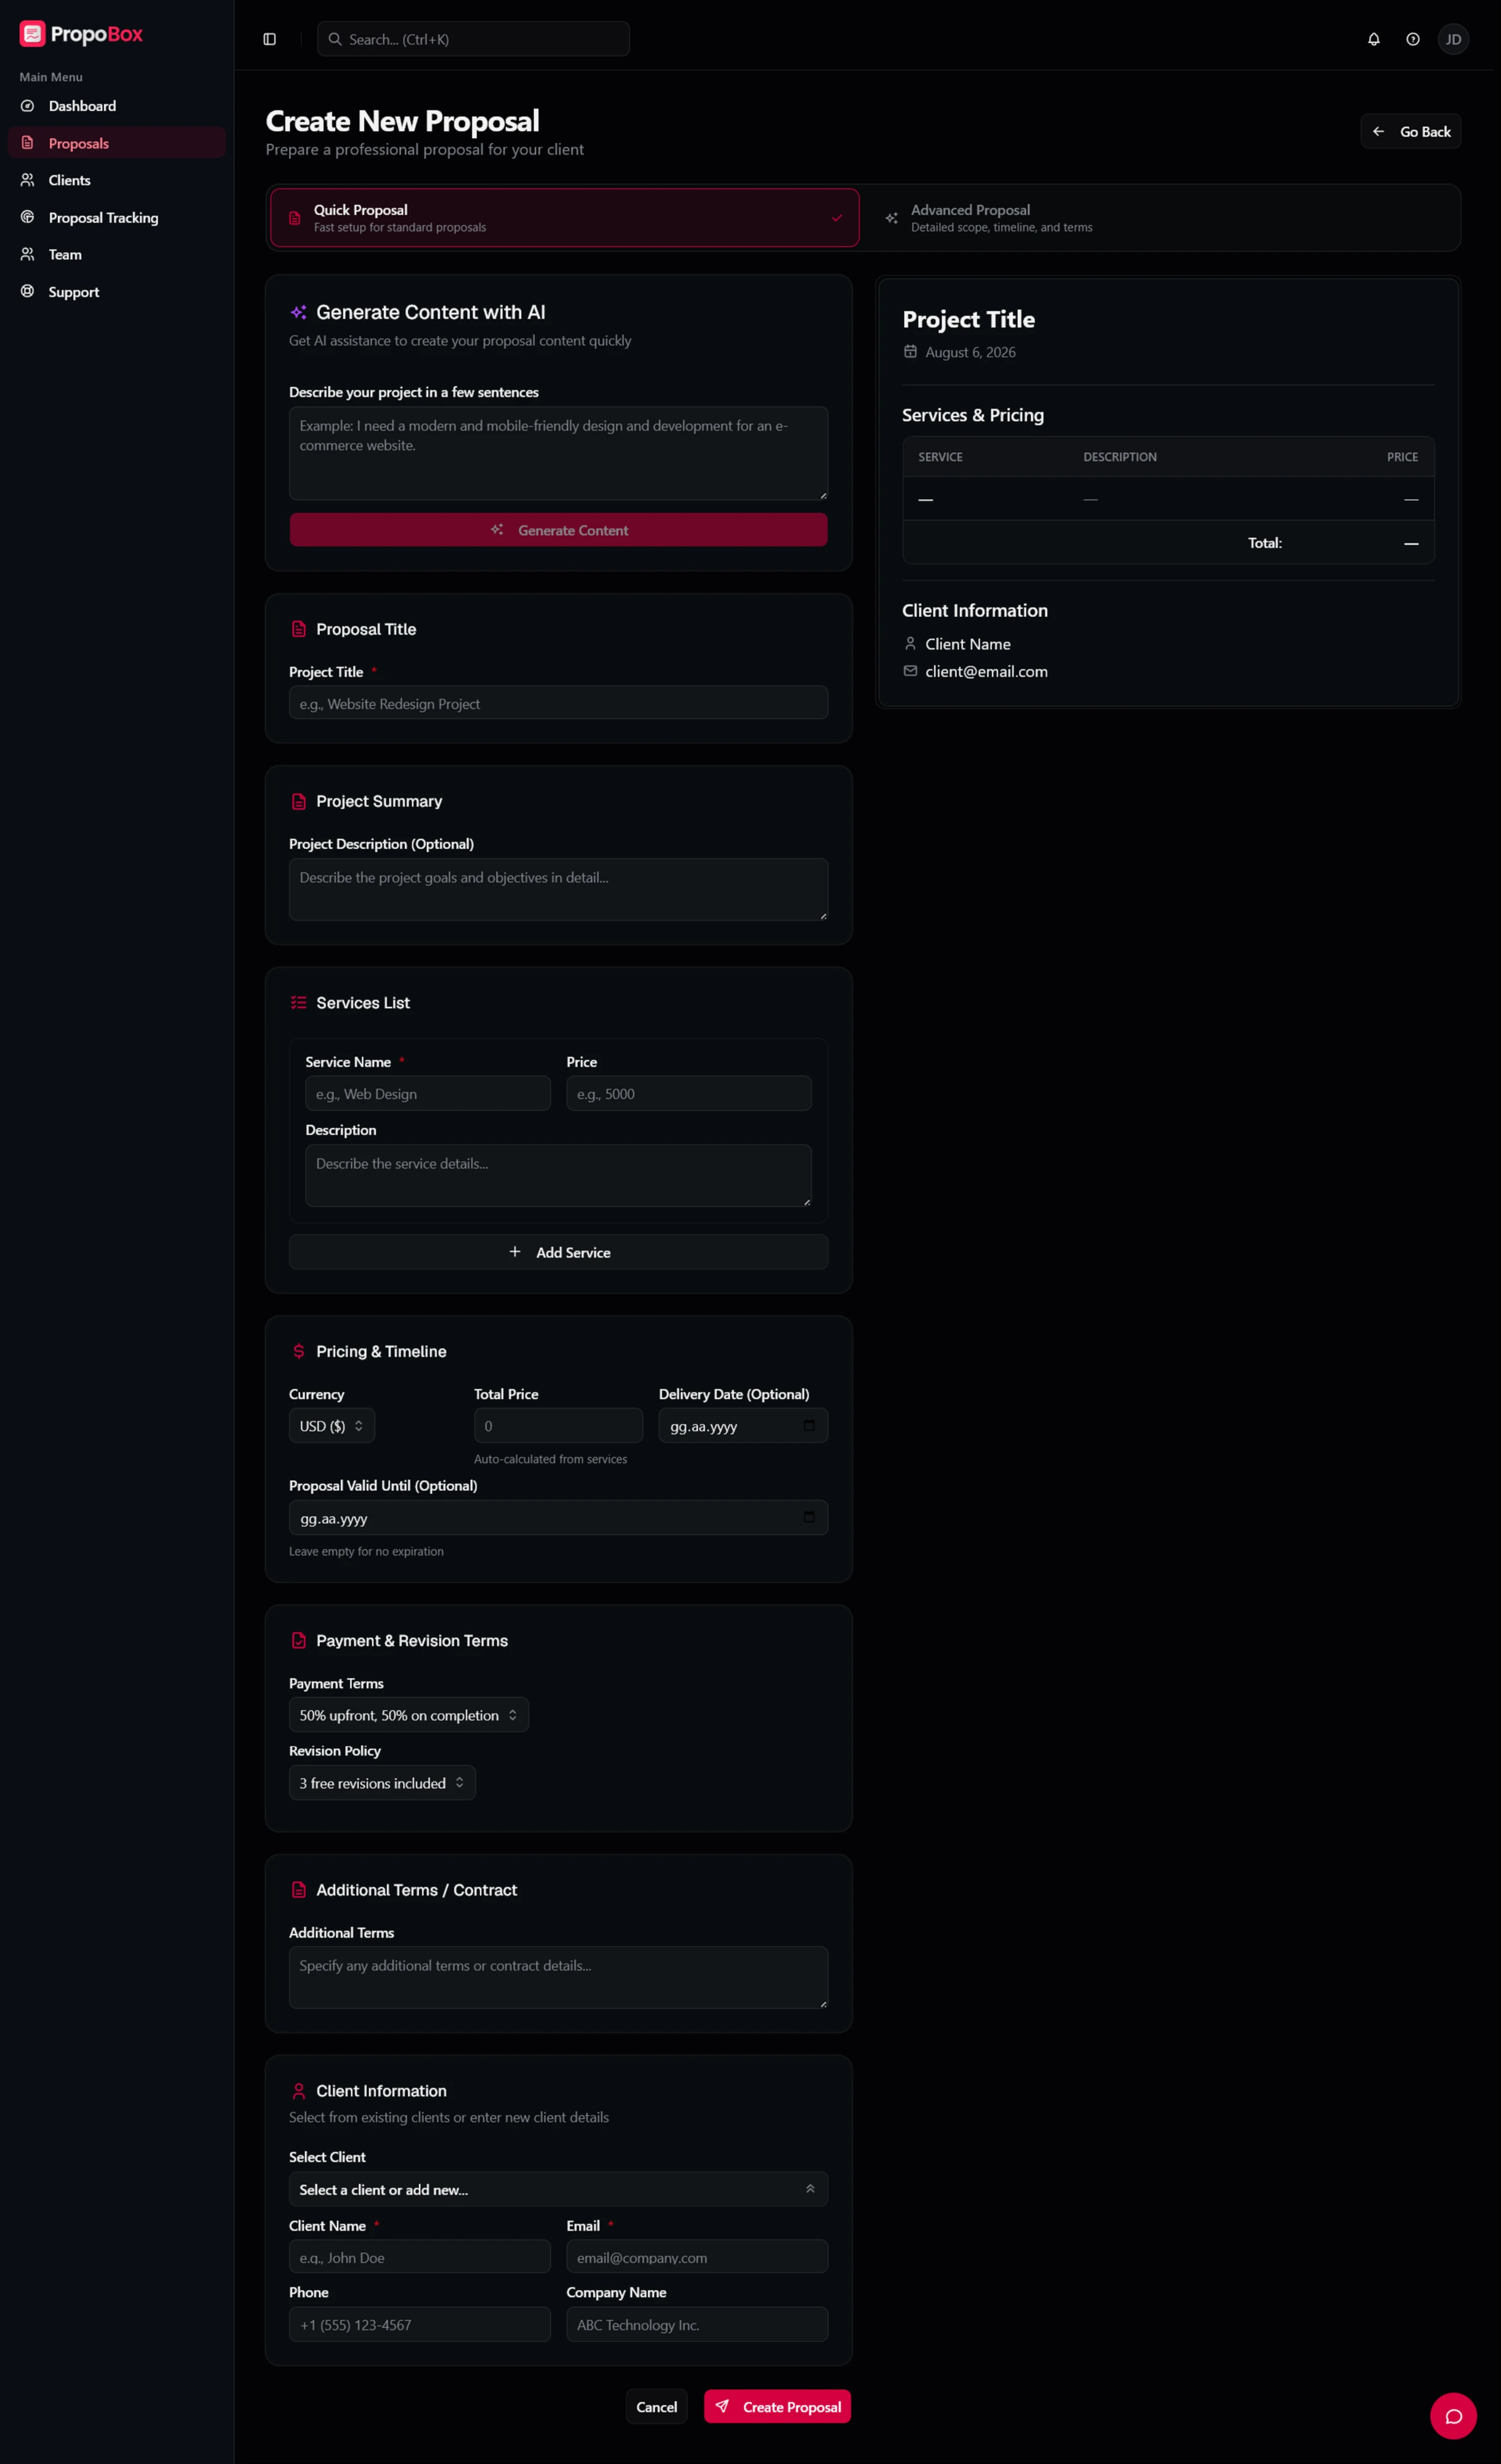Click the Additional Terms textarea
This screenshot has width=1501, height=2464.
pos(558,1977)
